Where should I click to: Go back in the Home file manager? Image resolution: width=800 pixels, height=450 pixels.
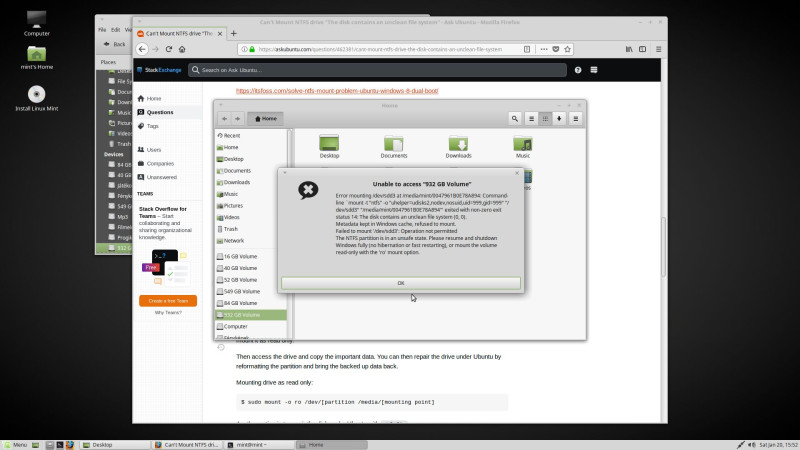(x=224, y=119)
